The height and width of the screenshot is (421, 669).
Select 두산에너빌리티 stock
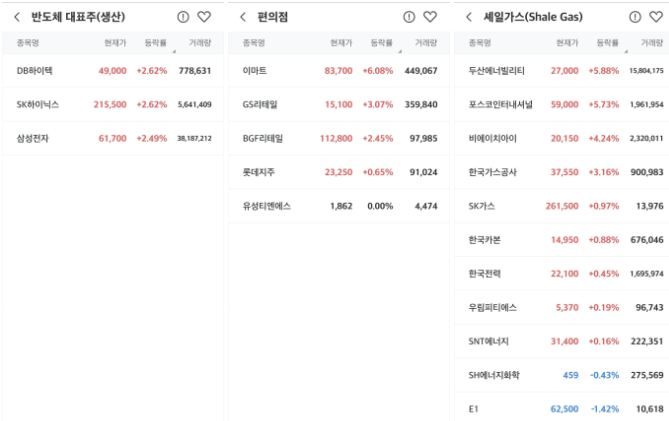point(561,71)
